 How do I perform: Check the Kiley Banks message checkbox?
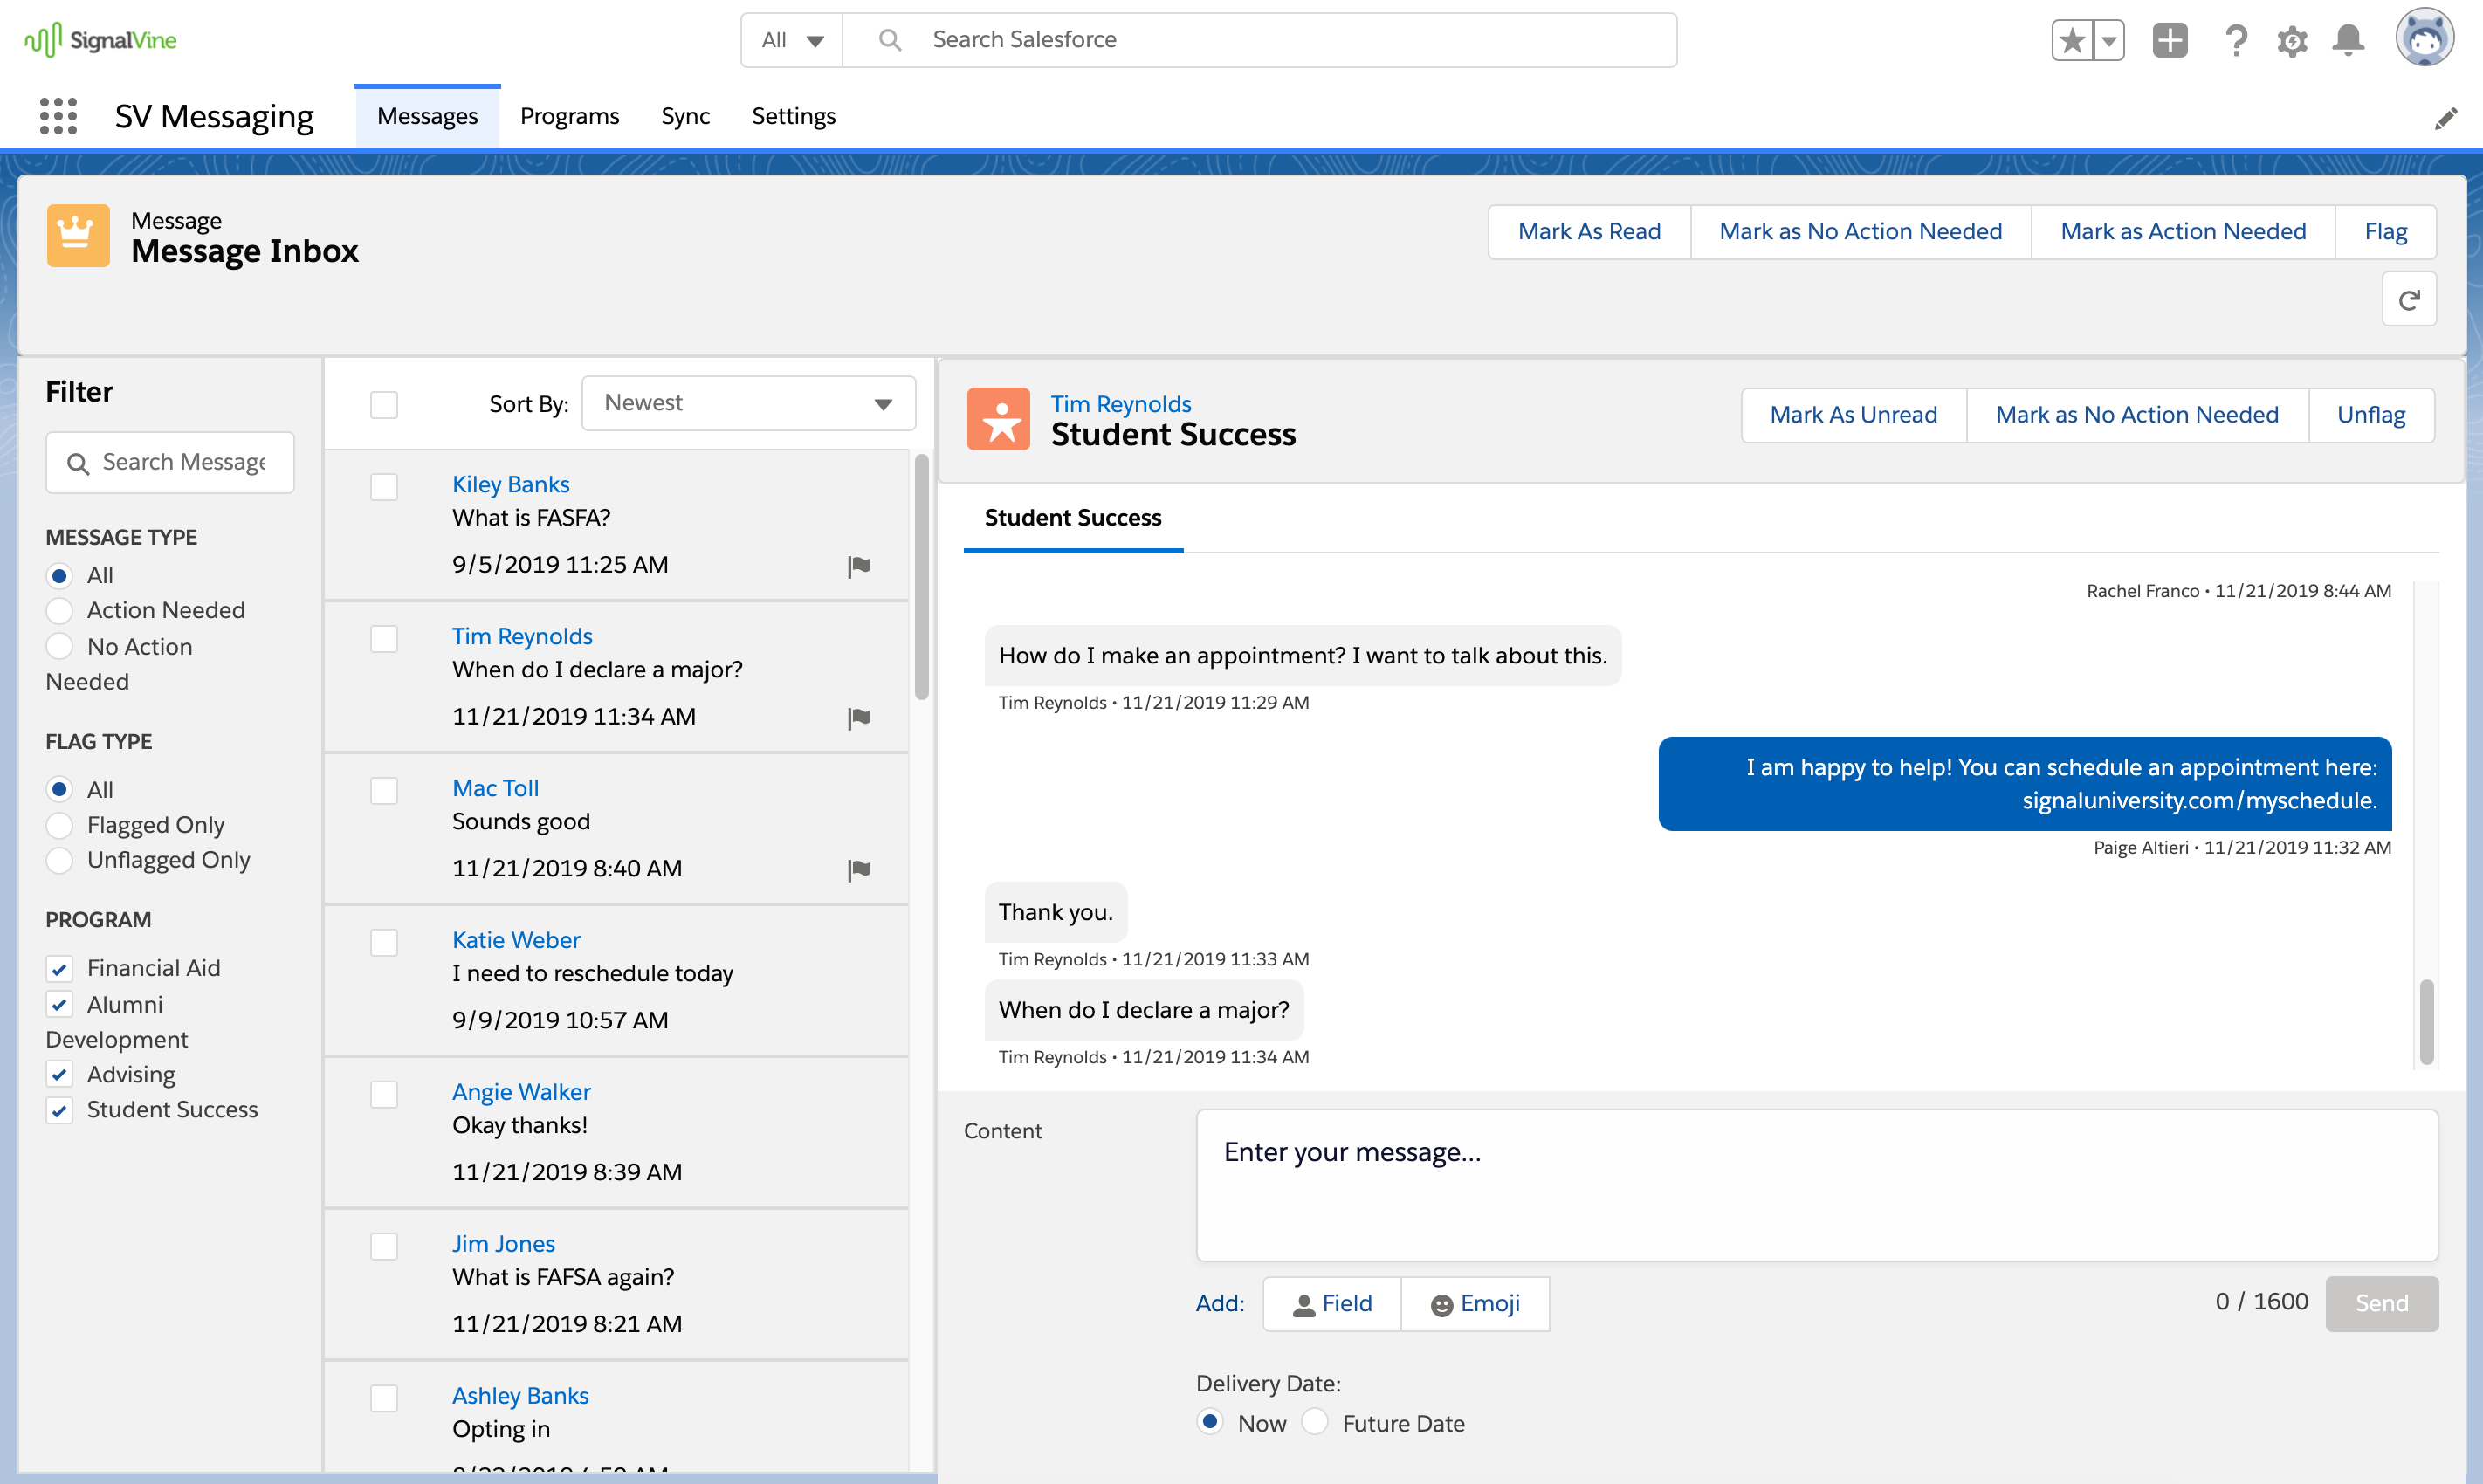(x=384, y=487)
